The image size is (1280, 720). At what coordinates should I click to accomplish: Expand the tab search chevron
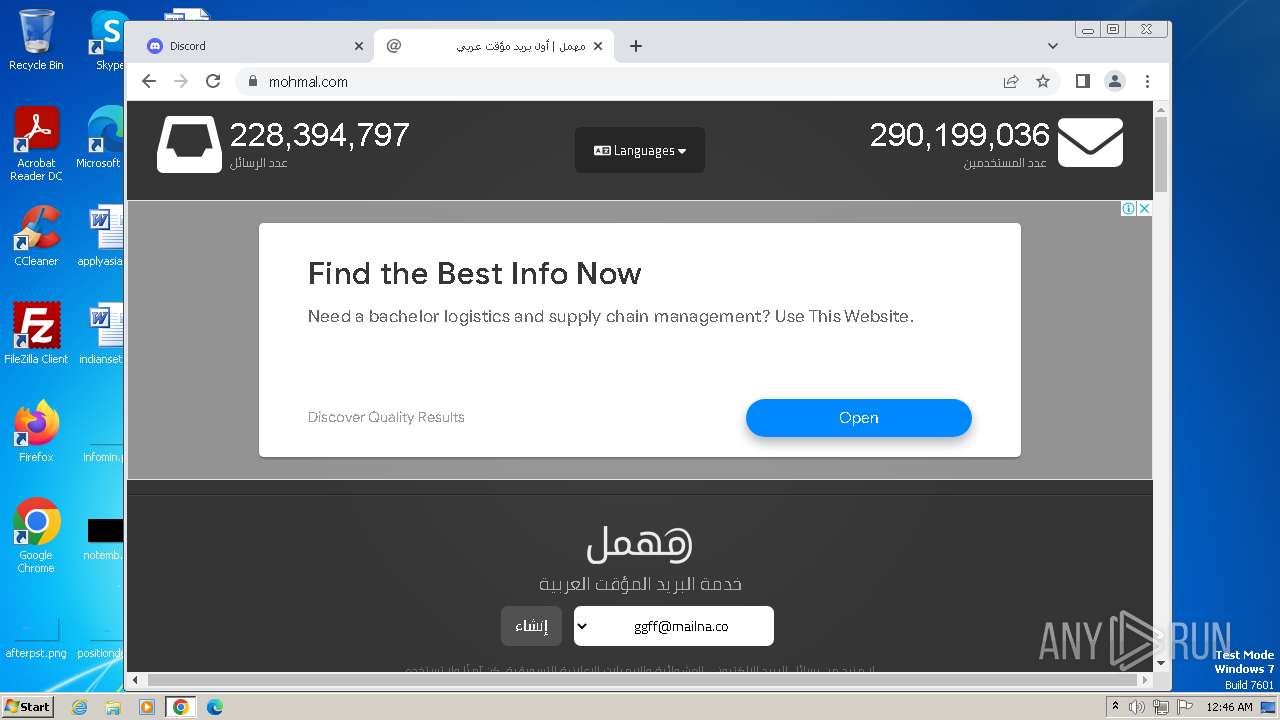pyautogui.click(x=1053, y=46)
